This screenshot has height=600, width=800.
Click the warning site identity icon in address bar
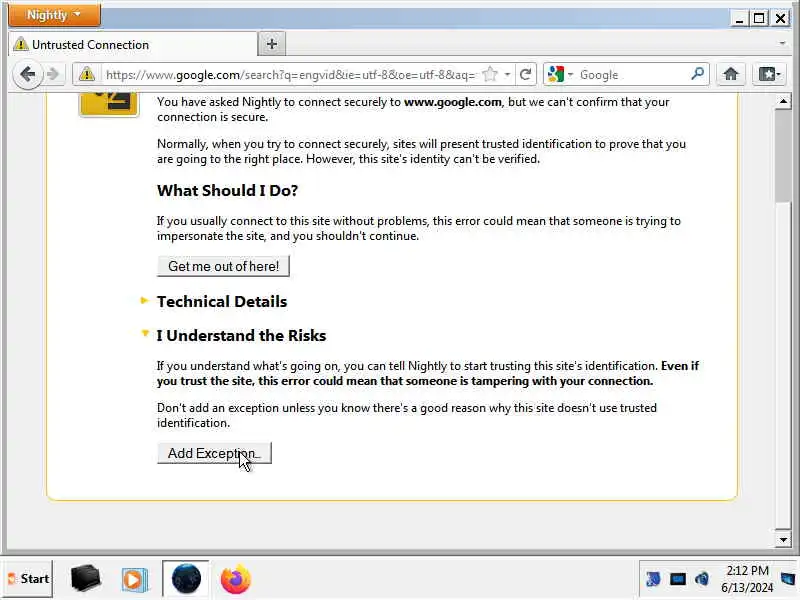pos(87,74)
